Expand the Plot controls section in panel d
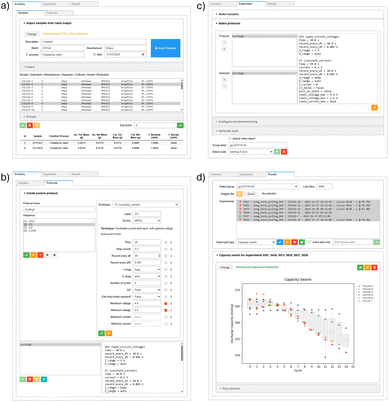Image resolution: width=389 pixels, height=402 pixels. (x=298, y=388)
